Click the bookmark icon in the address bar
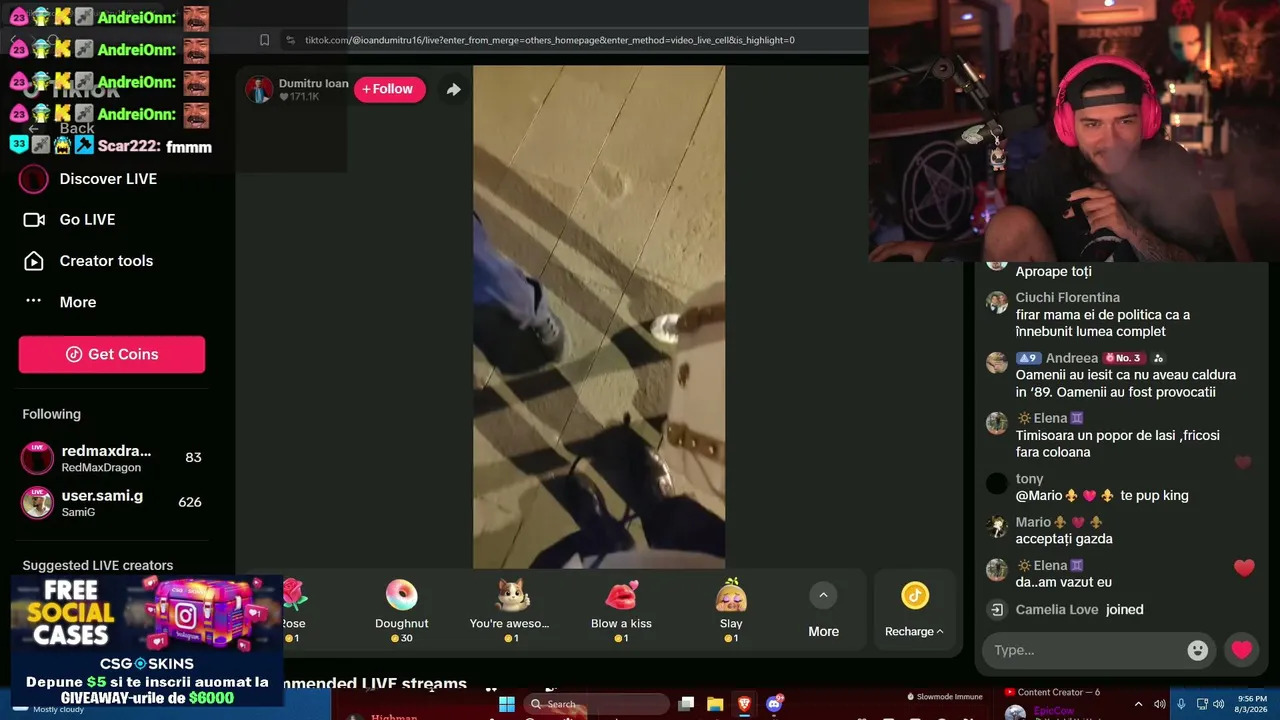 tap(264, 40)
